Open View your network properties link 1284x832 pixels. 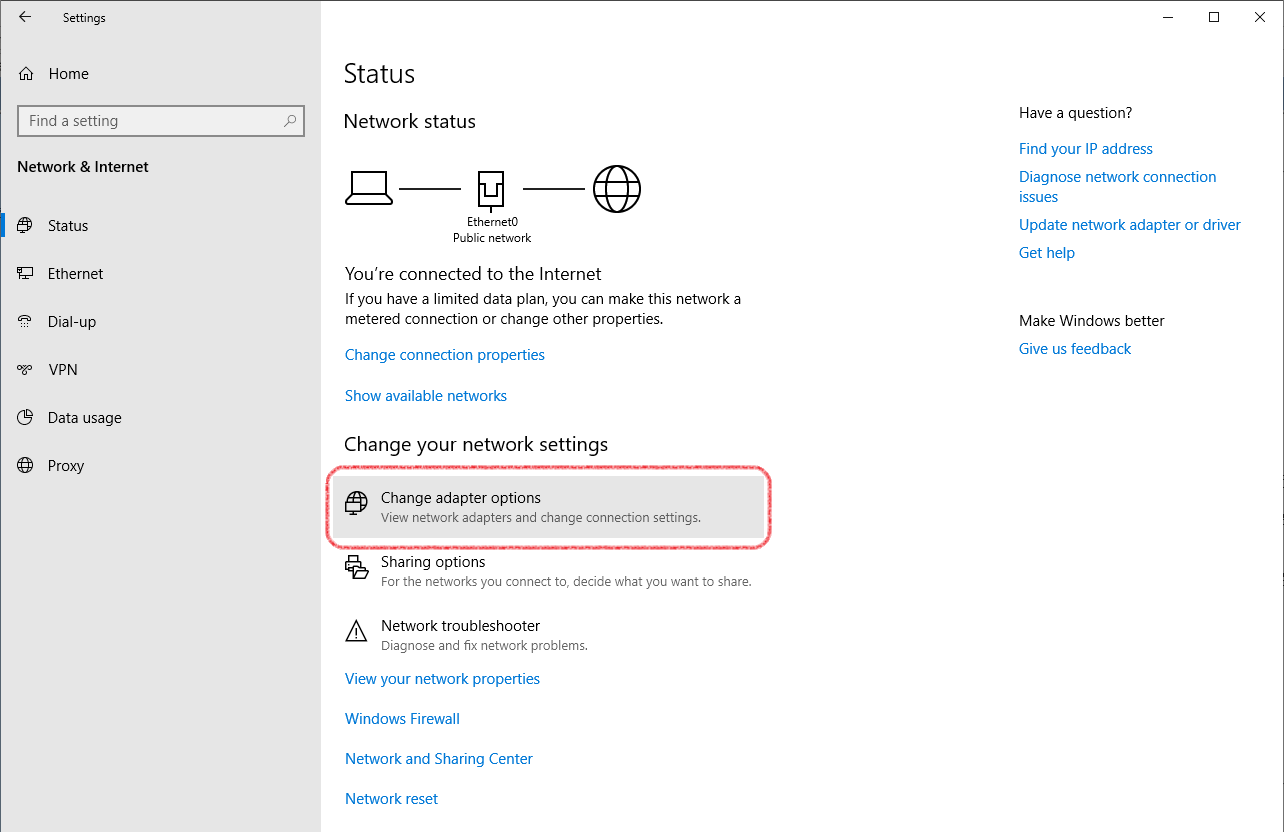pos(442,679)
